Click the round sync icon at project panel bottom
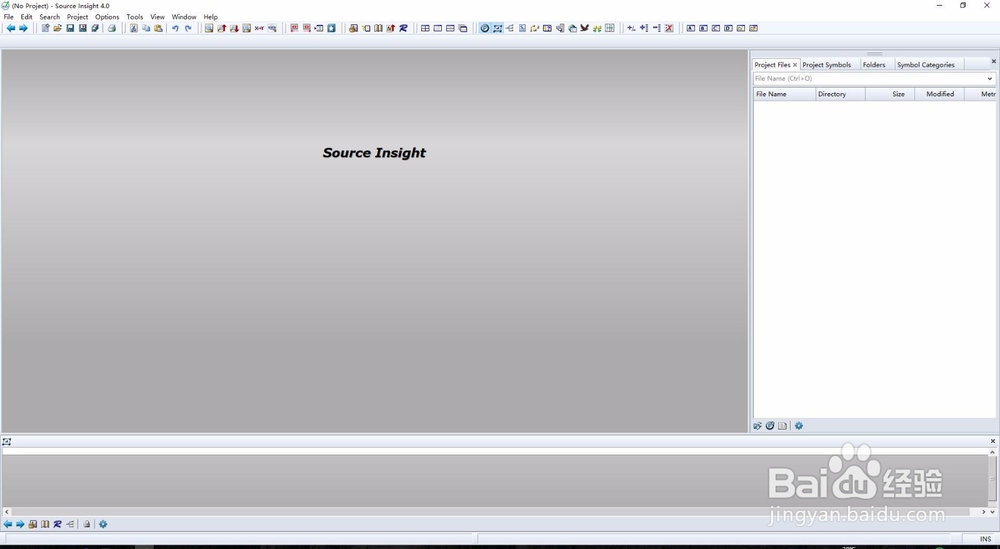This screenshot has height=549, width=1000. (x=770, y=426)
